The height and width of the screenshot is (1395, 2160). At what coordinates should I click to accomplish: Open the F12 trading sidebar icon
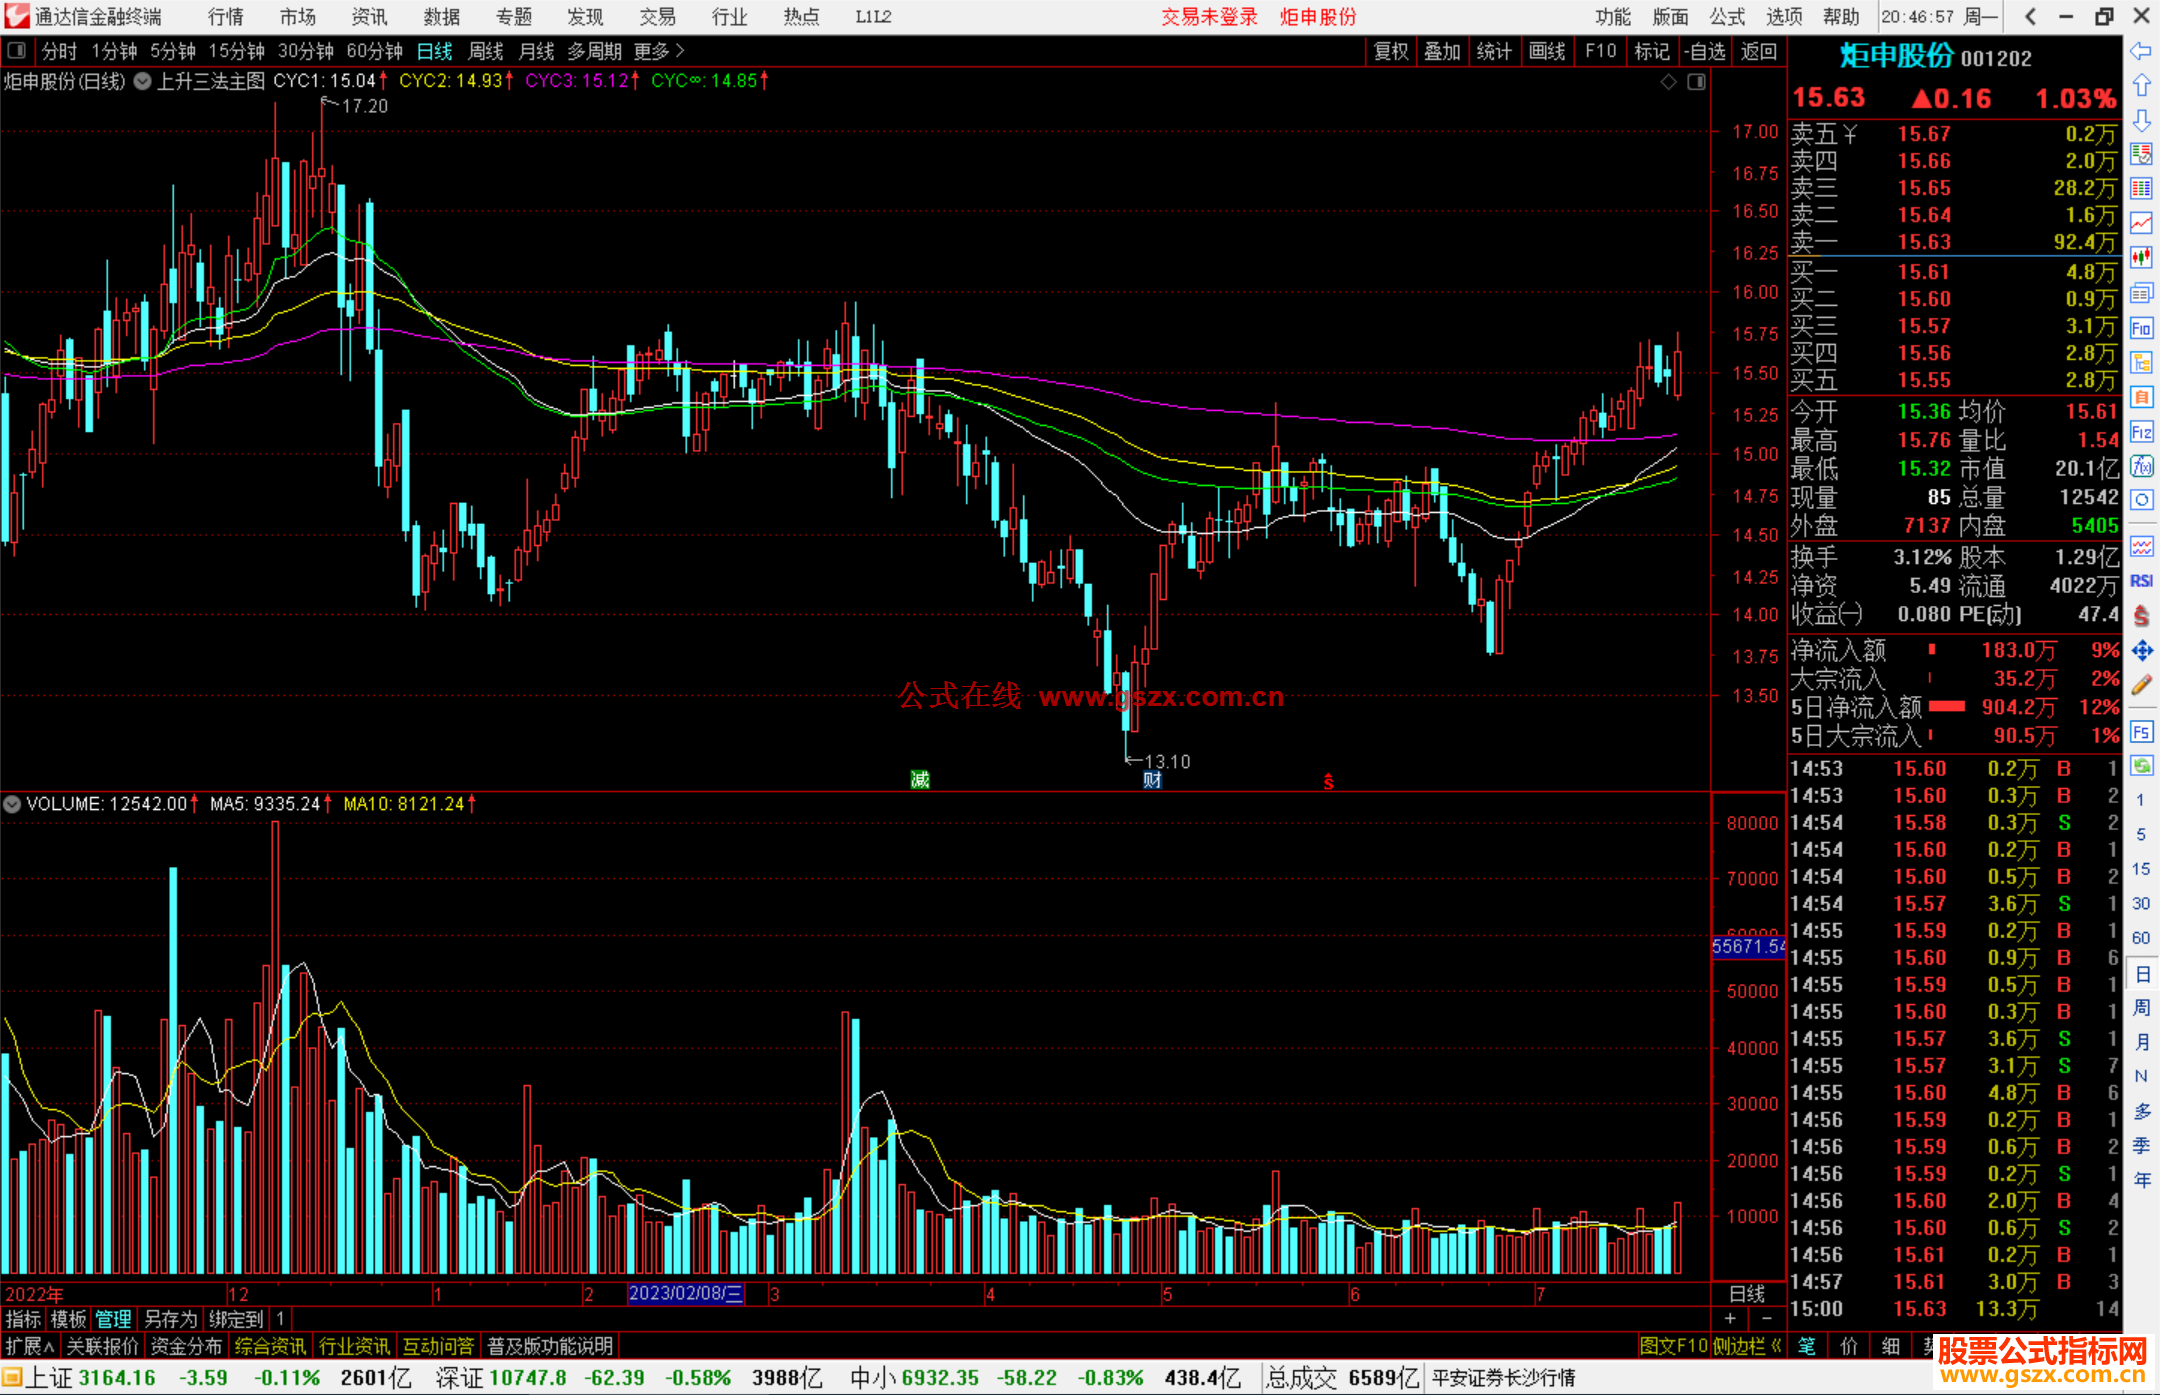[2141, 432]
